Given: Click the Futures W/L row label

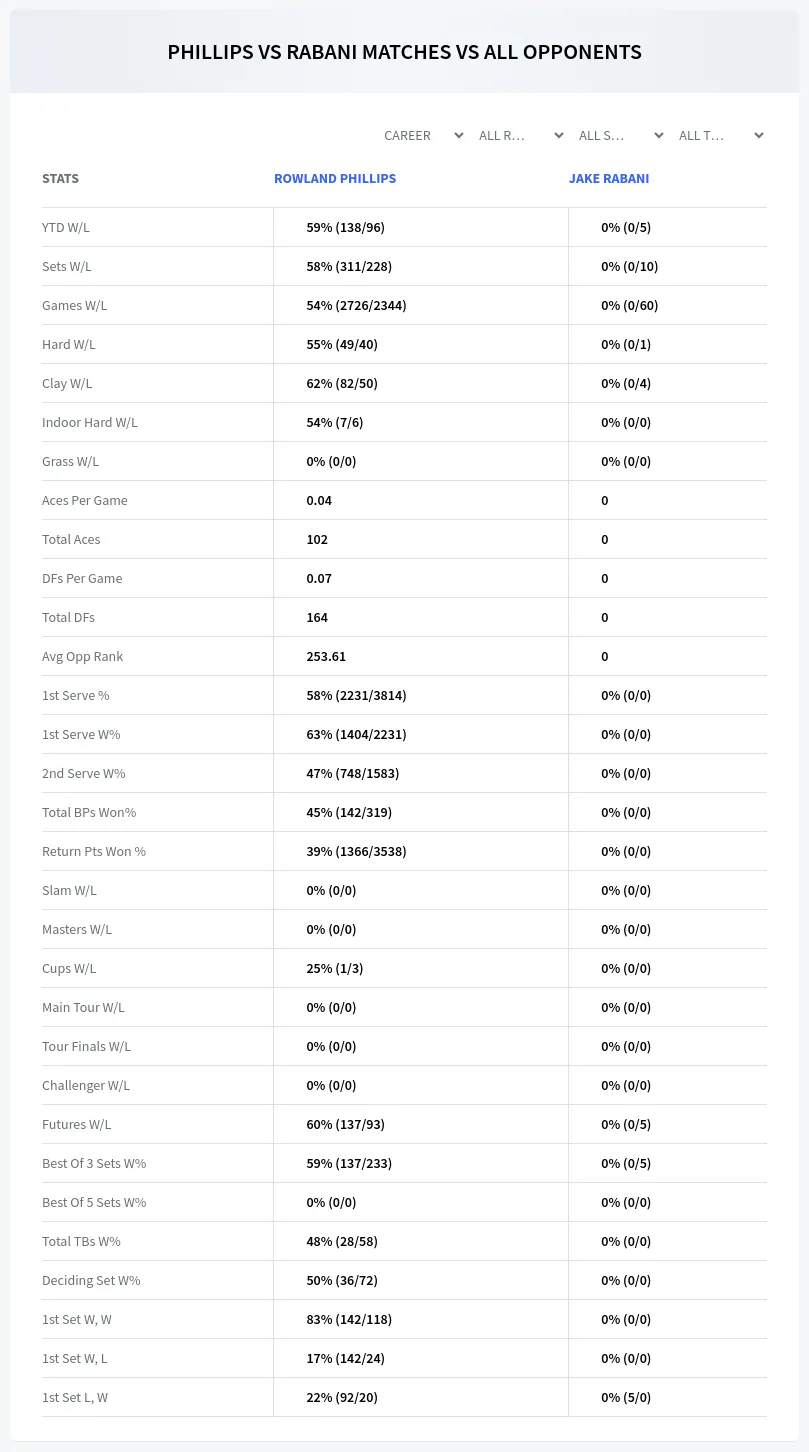Looking at the screenshot, I should pyautogui.click(x=77, y=1124).
